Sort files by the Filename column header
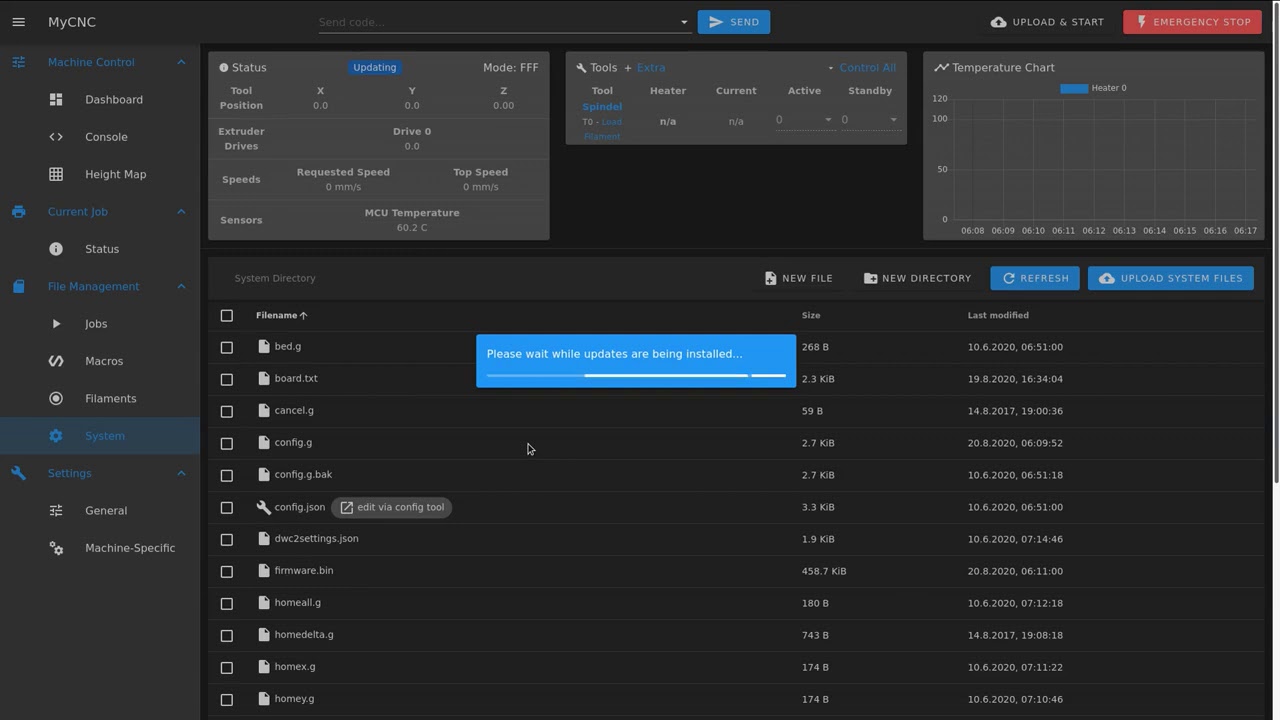Image resolution: width=1280 pixels, height=720 pixels. point(281,316)
